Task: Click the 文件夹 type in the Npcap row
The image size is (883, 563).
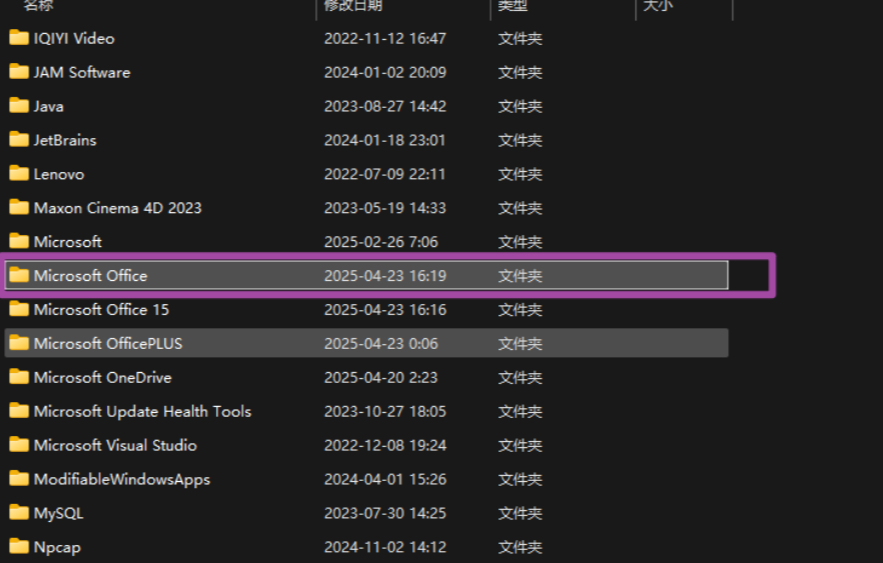Action: click(x=520, y=547)
